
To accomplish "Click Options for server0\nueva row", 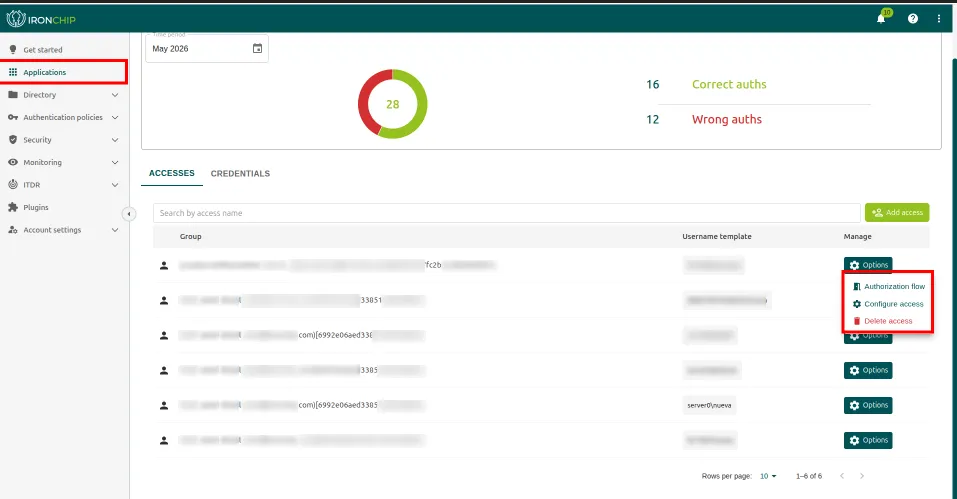I will (x=868, y=405).
